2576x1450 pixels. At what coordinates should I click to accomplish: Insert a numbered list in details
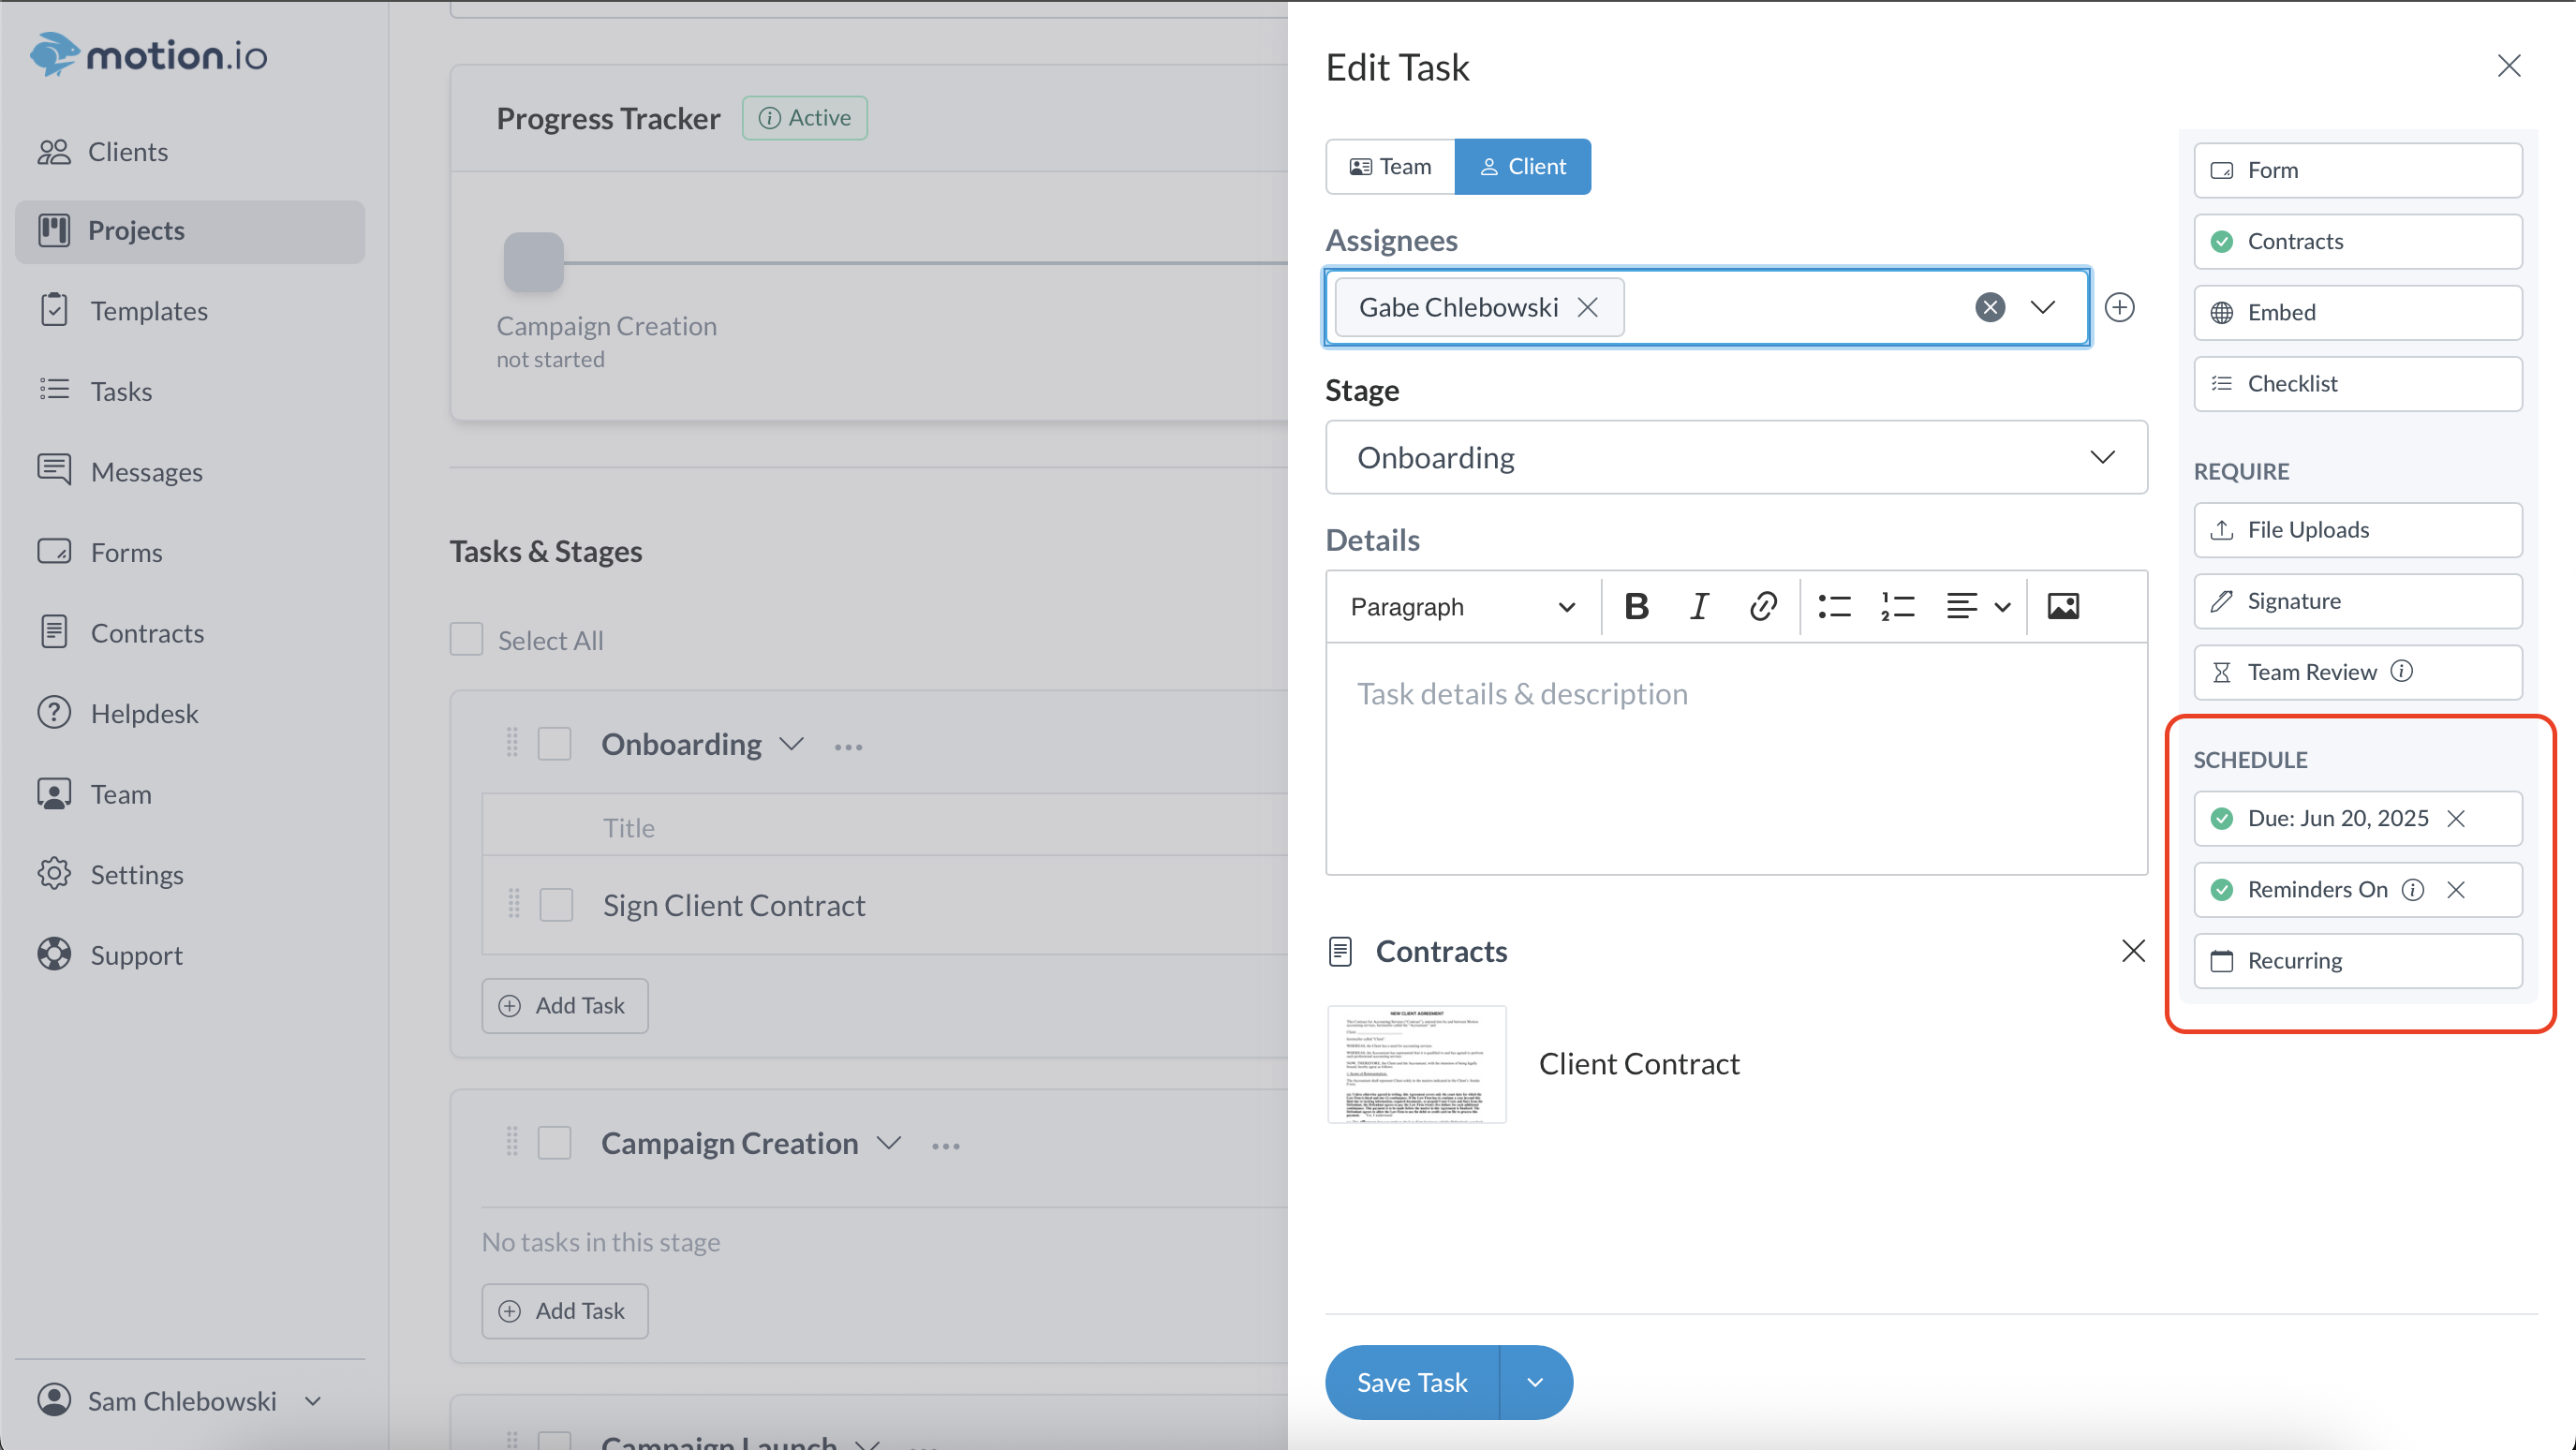(x=1897, y=606)
